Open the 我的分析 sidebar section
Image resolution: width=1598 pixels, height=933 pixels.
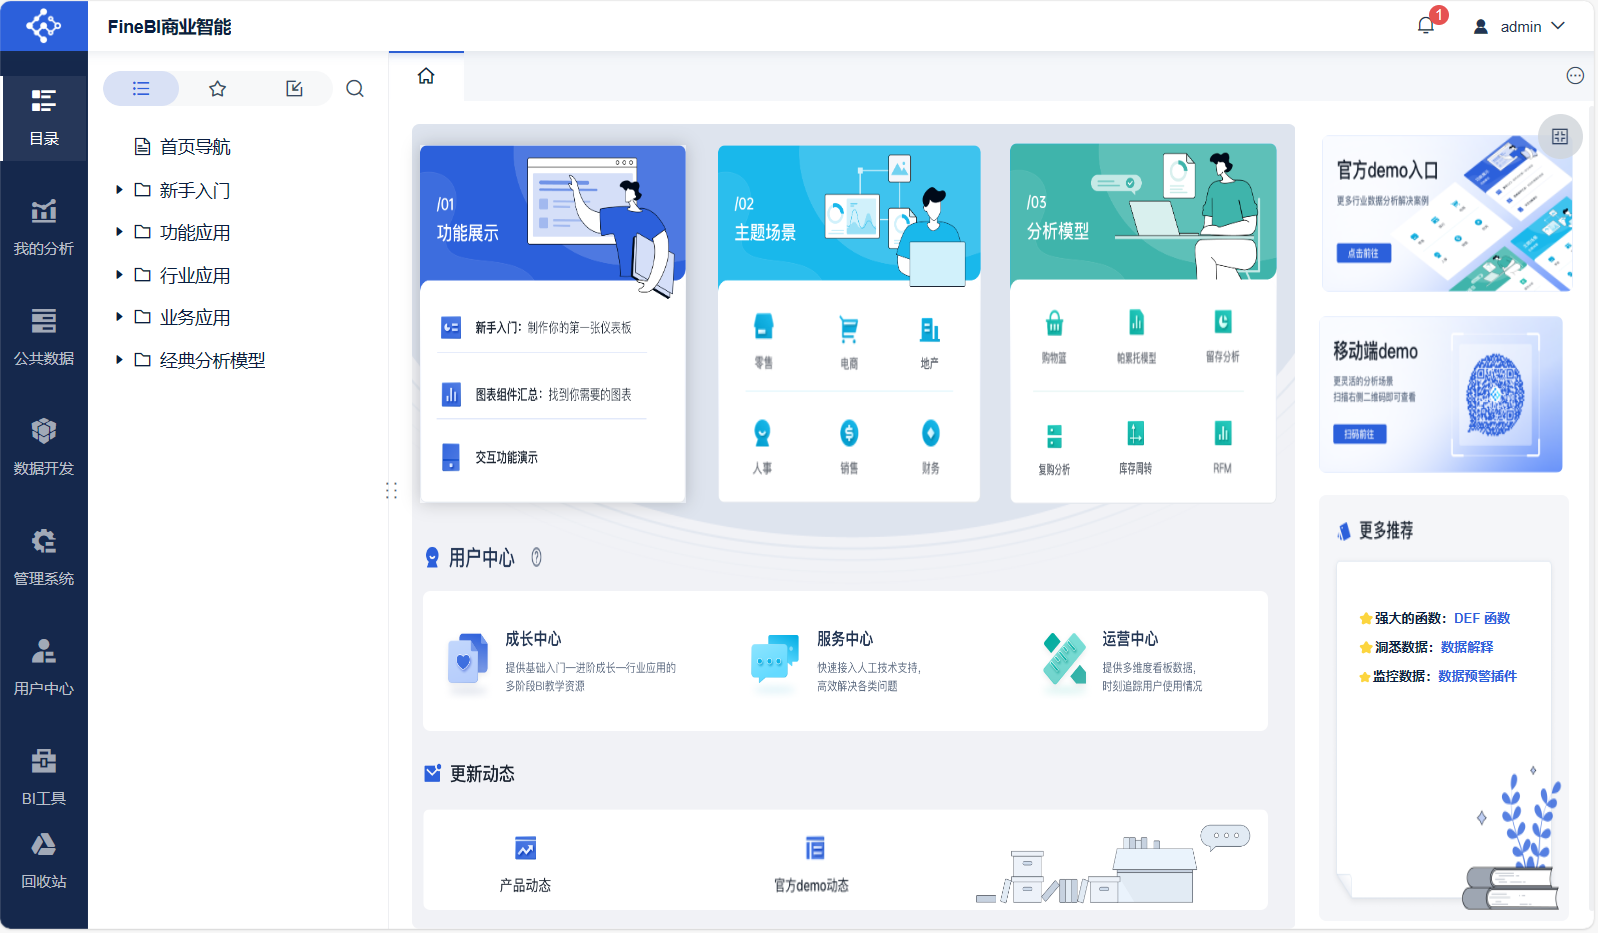pyautogui.click(x=44, y=227)
